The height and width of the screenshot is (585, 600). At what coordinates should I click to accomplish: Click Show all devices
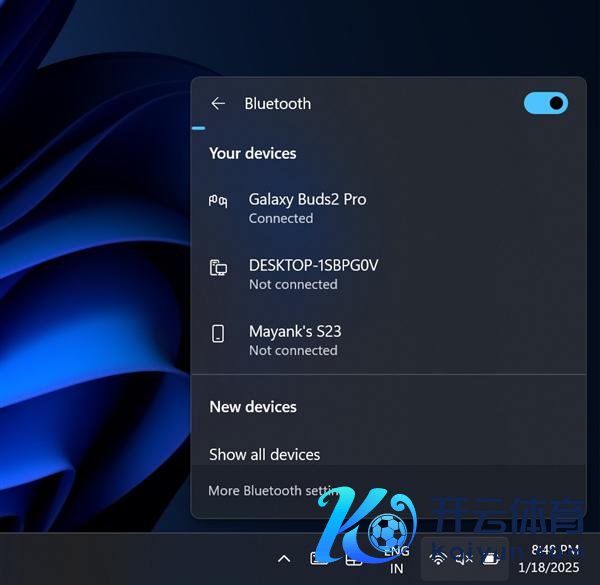point(265,454)
